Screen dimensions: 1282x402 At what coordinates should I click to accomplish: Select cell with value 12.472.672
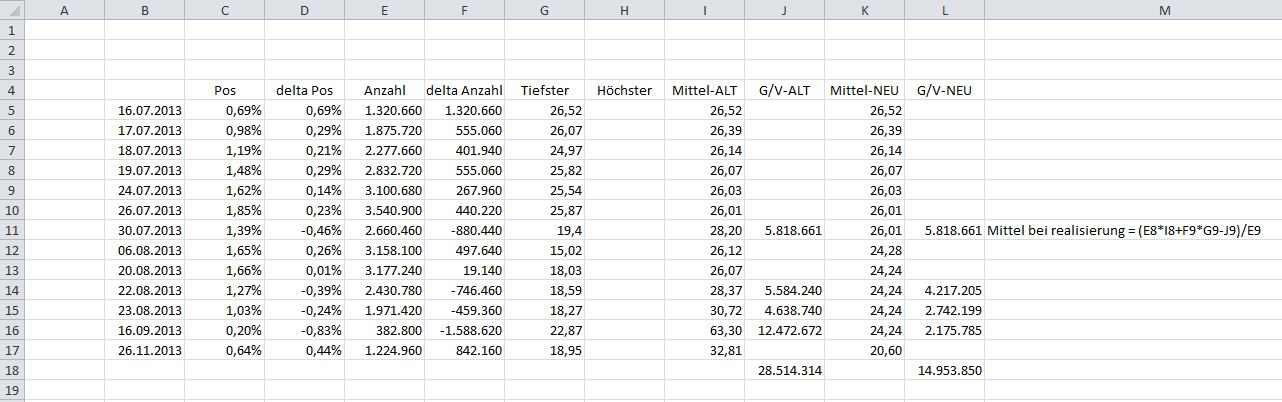click(784, 330)
